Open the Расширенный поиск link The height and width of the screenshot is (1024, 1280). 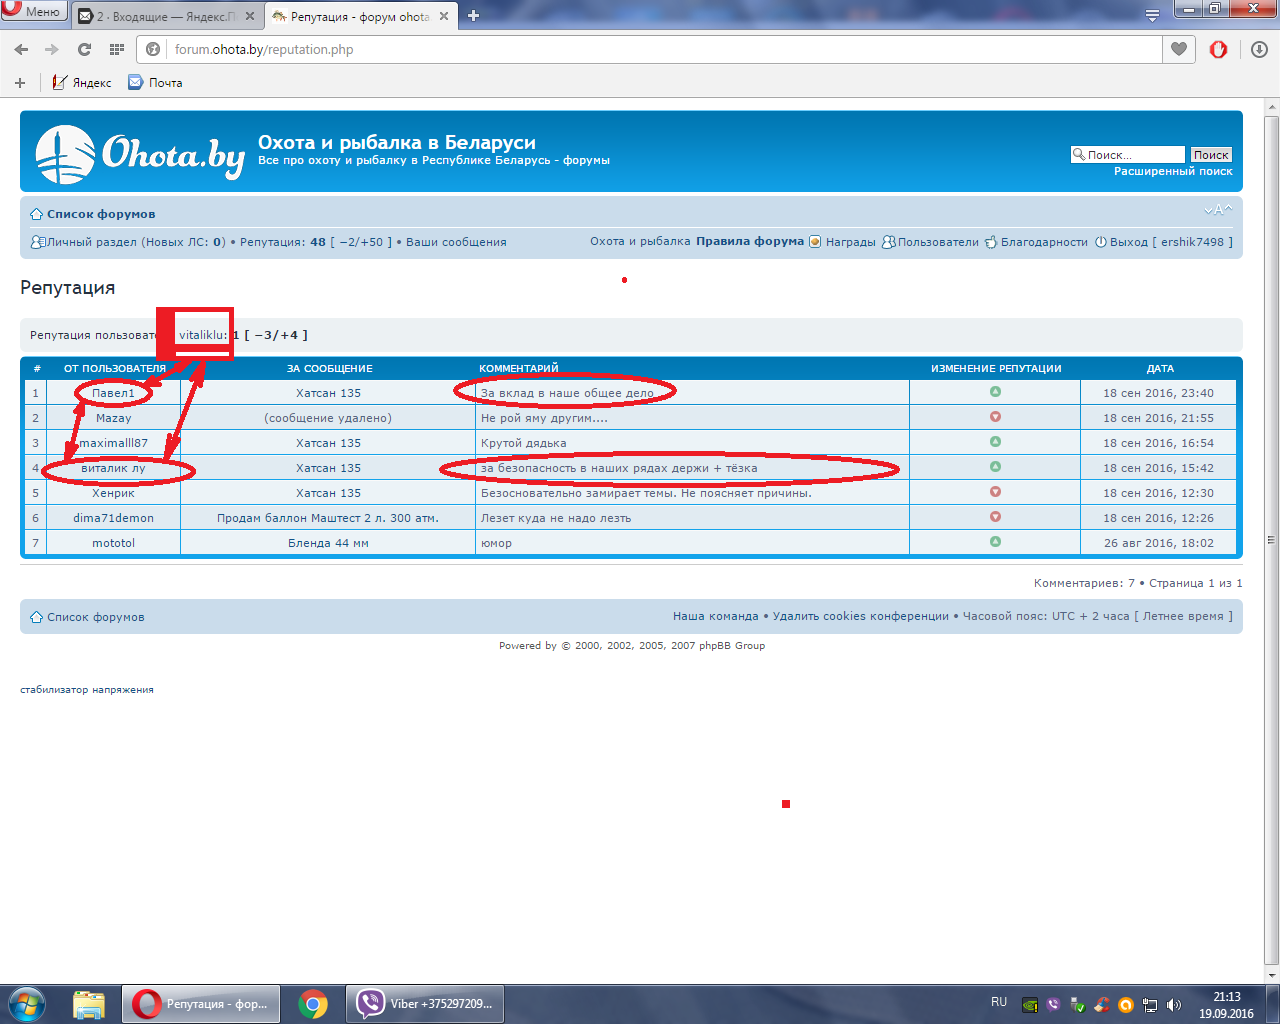click(1173, 172)
